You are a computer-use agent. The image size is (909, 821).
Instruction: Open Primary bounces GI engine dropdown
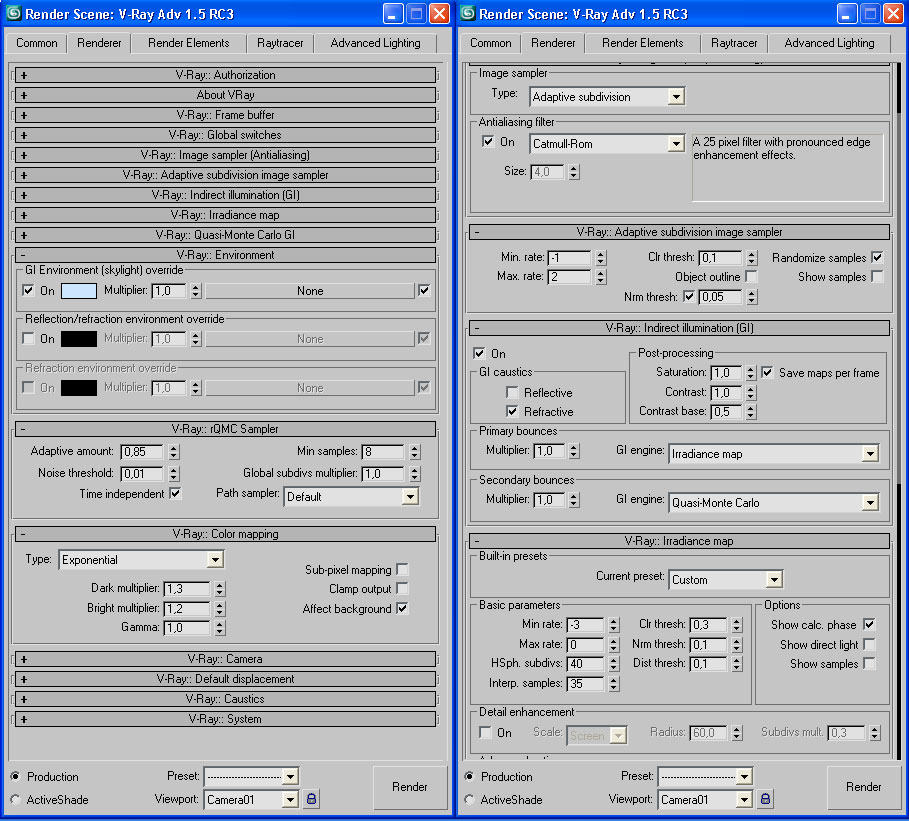[x=773, y=454]
